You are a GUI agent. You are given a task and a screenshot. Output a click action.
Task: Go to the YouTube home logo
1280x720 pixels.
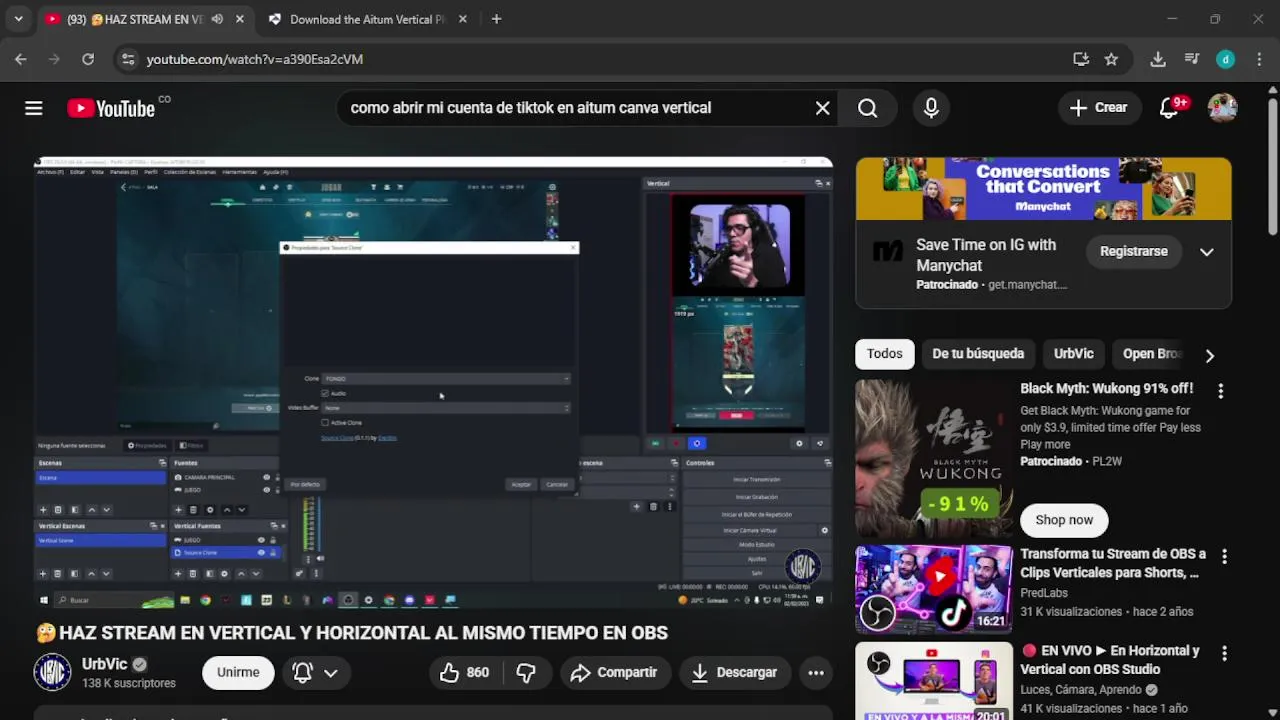[111, 108]
